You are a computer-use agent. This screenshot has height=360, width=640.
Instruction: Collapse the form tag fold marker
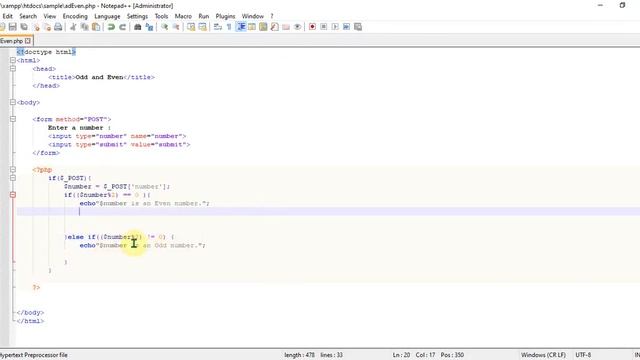tap(13, 119)
